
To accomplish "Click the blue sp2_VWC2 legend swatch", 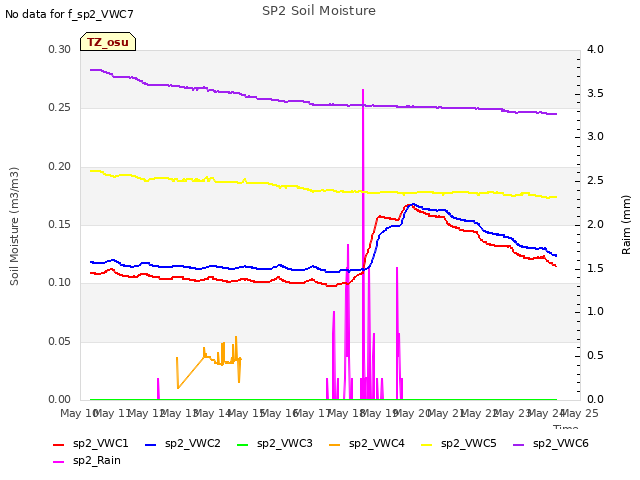I will coord(151,445).
